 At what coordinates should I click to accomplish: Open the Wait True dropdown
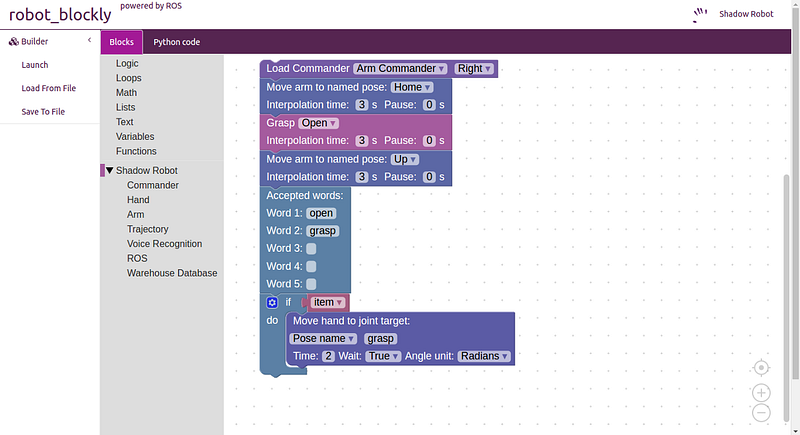pyautogui.click(x=383, y=356)
